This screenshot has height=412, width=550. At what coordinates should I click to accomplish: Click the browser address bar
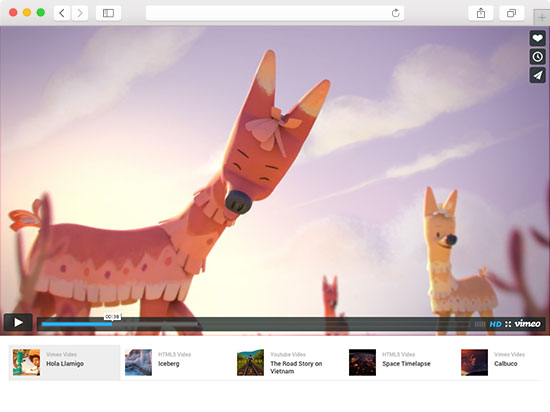[275, 13]
